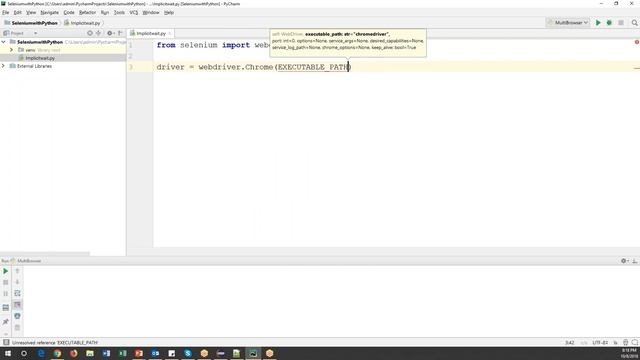
Task: Pin the Run tab with pin icon
Action: tap(6, 322)
